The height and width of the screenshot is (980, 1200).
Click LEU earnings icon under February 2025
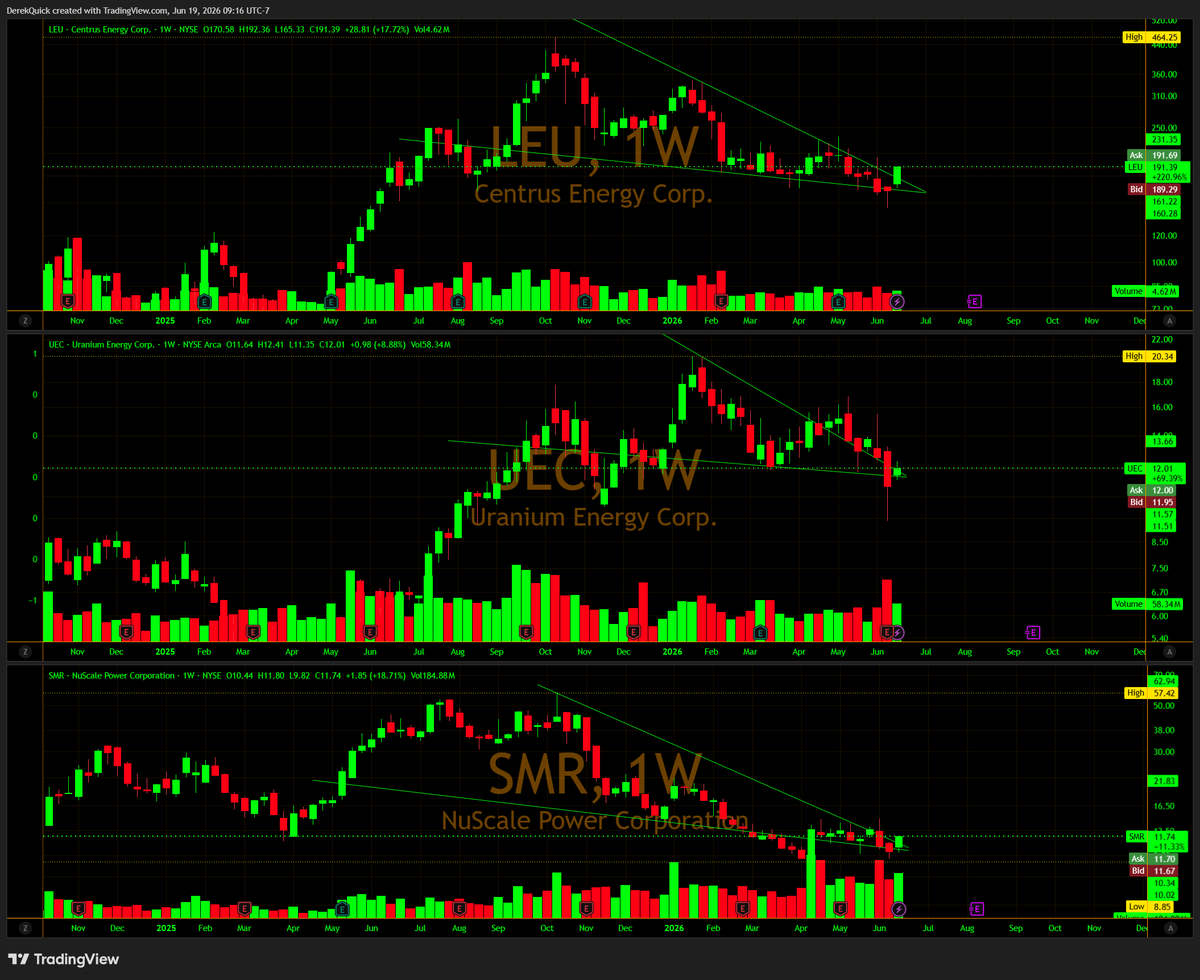[204, 300]
